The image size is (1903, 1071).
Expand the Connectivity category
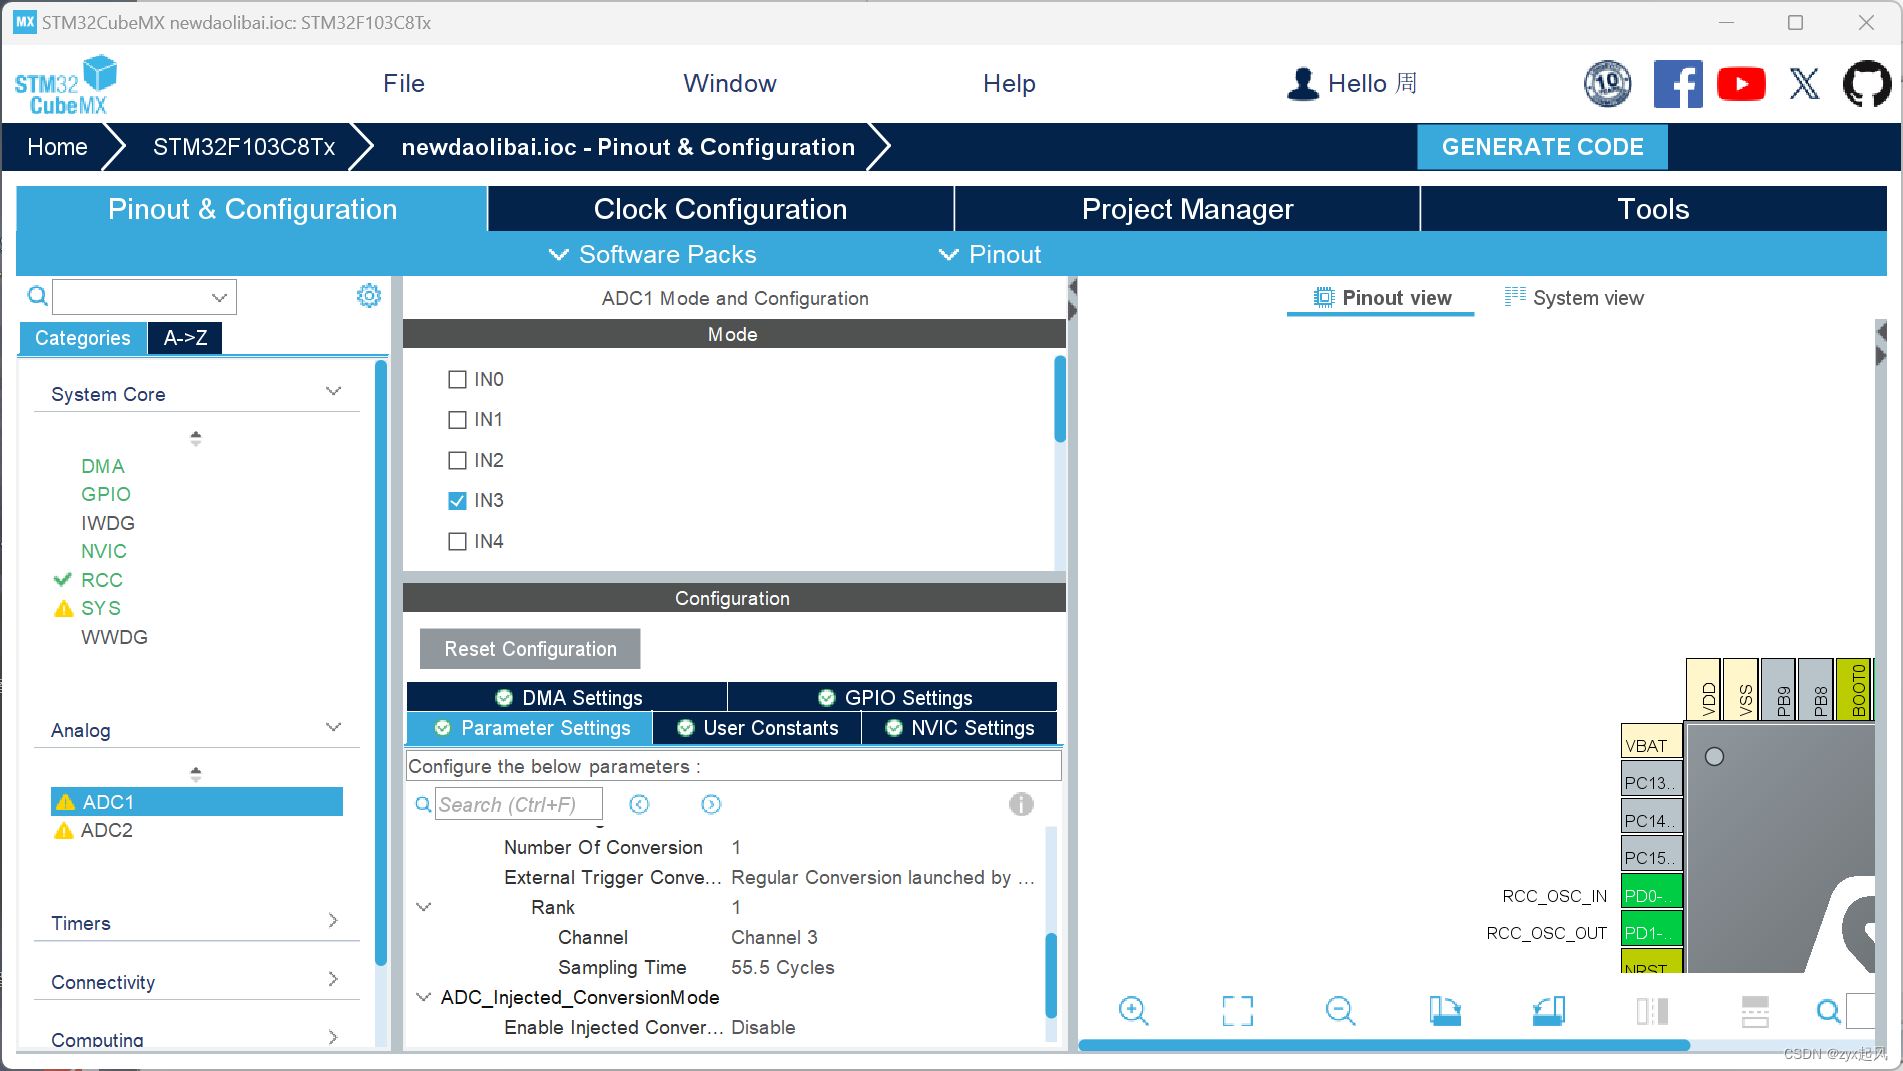pyautogui.click(x=334, y=979)
